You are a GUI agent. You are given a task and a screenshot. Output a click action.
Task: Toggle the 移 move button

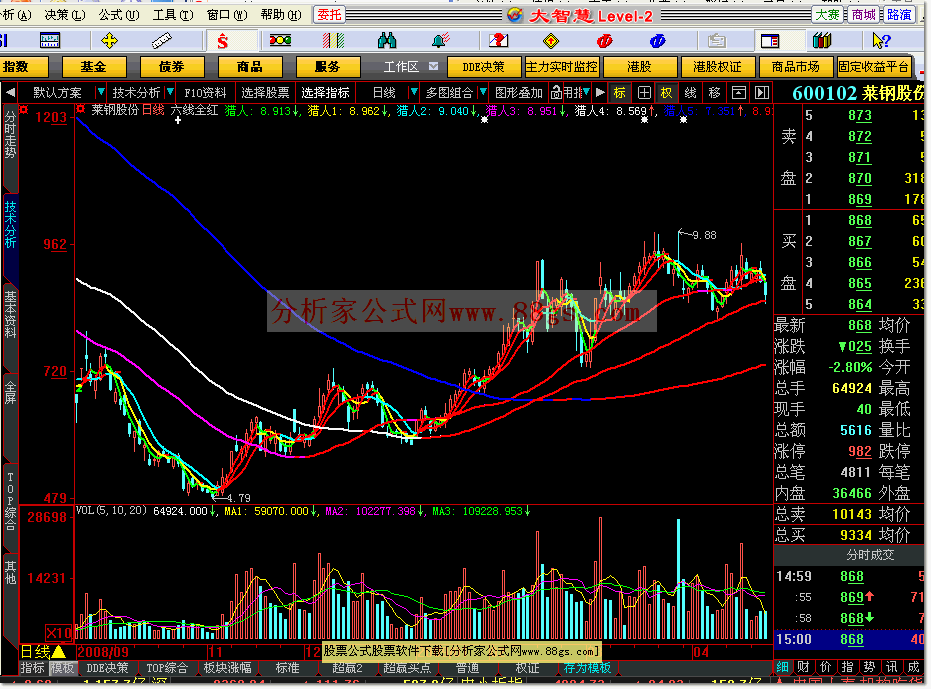coord(714,93)
